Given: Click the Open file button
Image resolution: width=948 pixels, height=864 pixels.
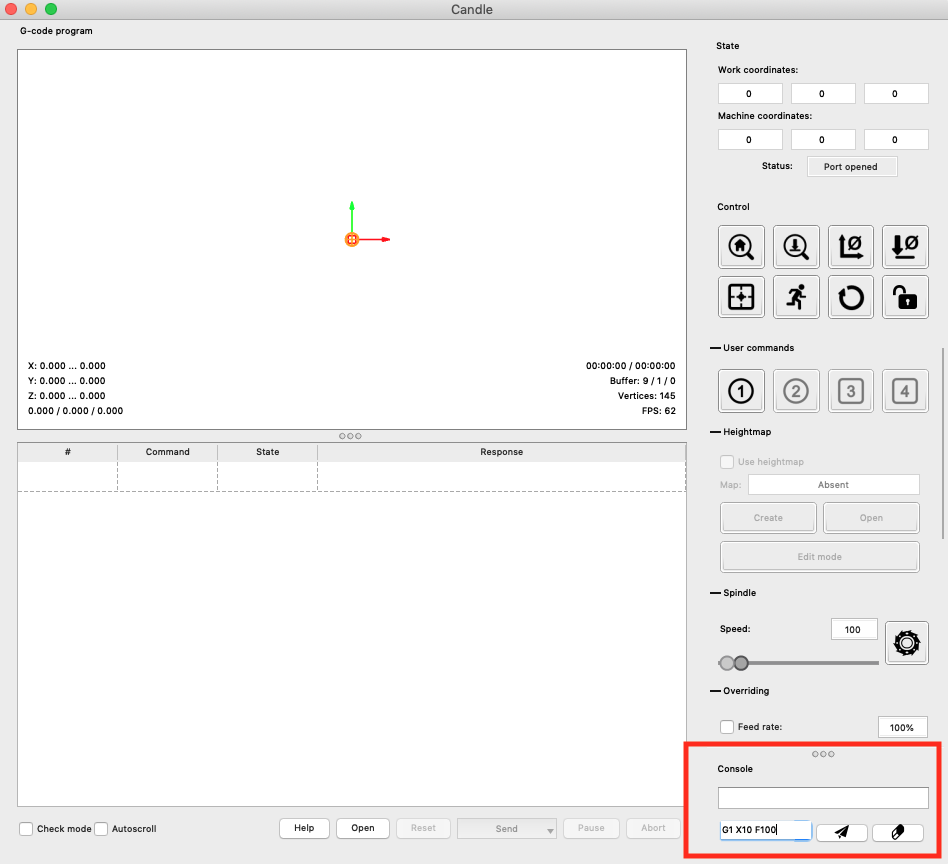Looking at the screenshot, I should [x=362, y=828].
